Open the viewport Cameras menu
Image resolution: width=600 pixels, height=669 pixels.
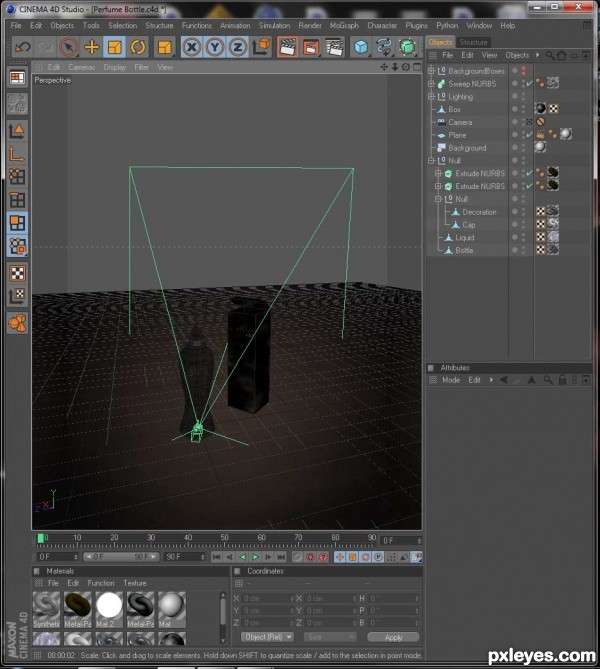[82, 67]
